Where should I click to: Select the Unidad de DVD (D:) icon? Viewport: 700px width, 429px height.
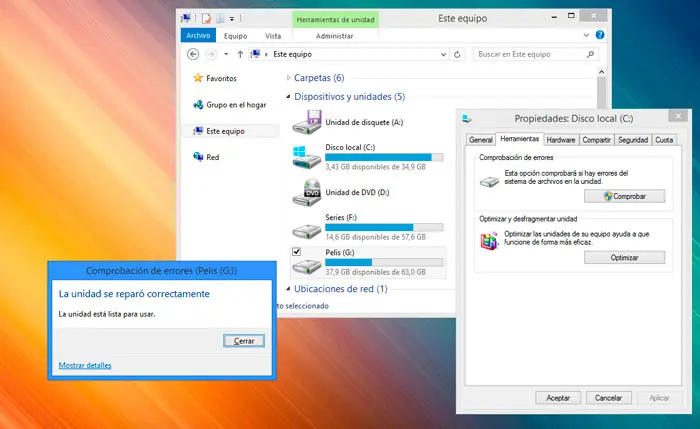click(x=307, y=192)
